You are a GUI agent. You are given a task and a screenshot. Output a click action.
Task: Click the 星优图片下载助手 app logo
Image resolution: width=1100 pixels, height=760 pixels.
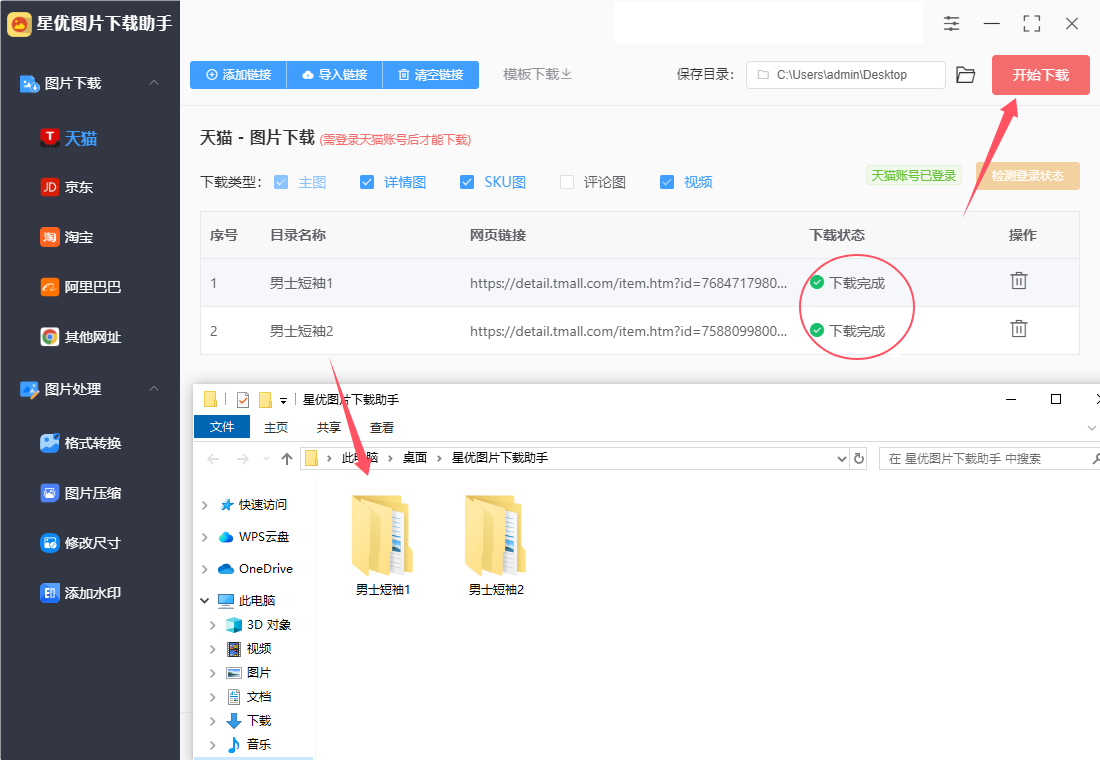click(x=19, y=24)
